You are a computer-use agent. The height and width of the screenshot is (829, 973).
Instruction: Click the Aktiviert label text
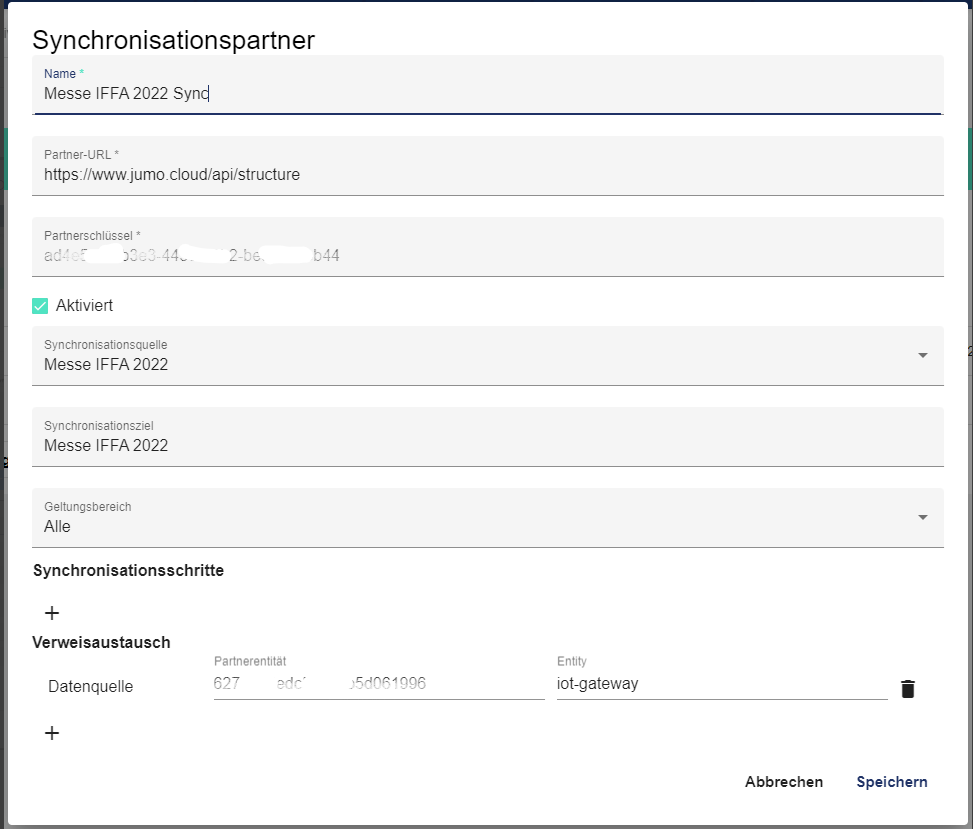click(x=84, y=306)
